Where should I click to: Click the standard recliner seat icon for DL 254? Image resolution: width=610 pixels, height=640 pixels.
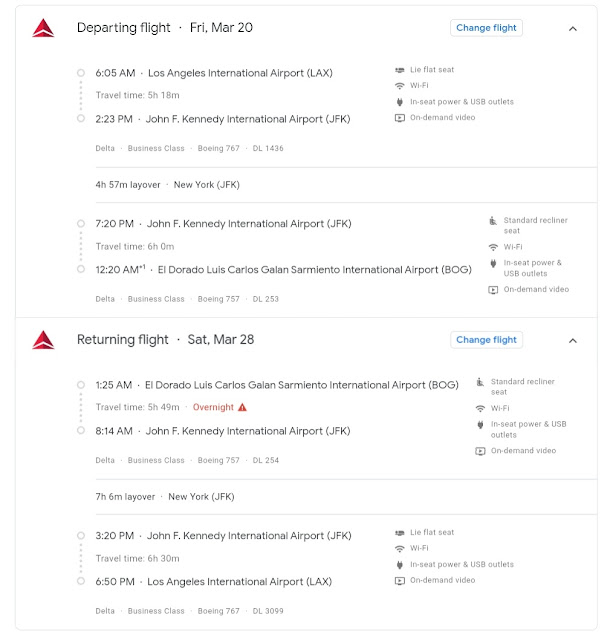pos(480,382)
